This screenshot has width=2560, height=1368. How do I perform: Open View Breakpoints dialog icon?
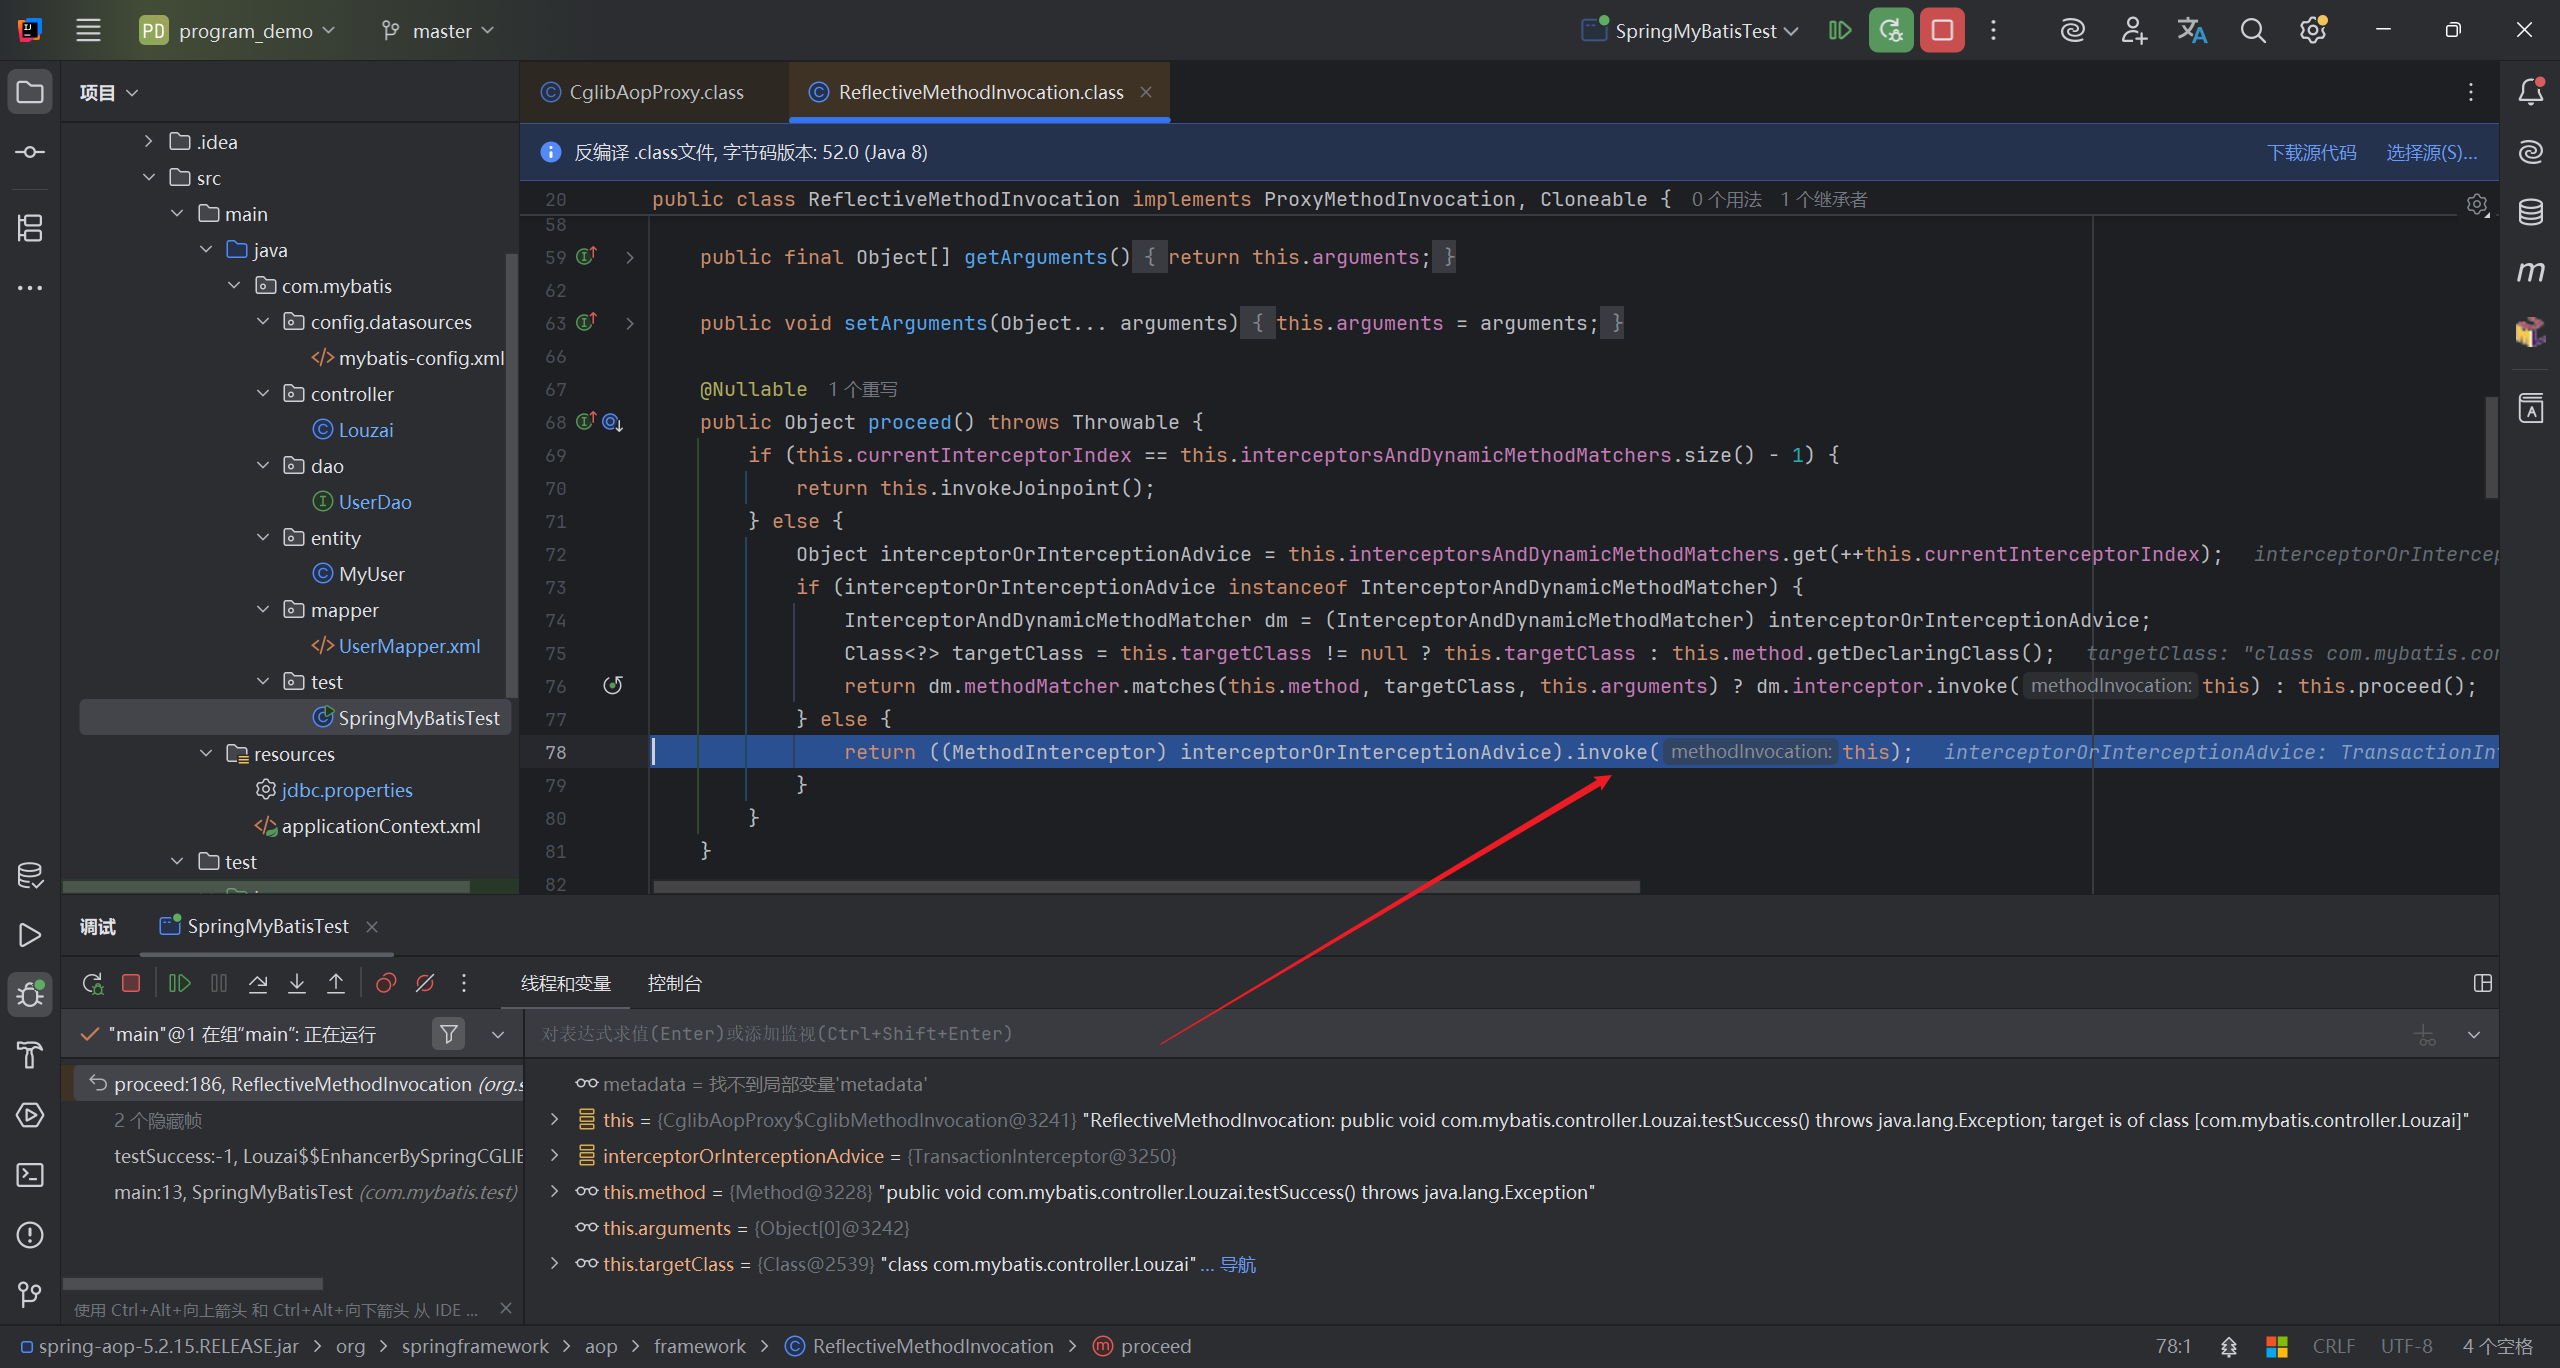386,984
